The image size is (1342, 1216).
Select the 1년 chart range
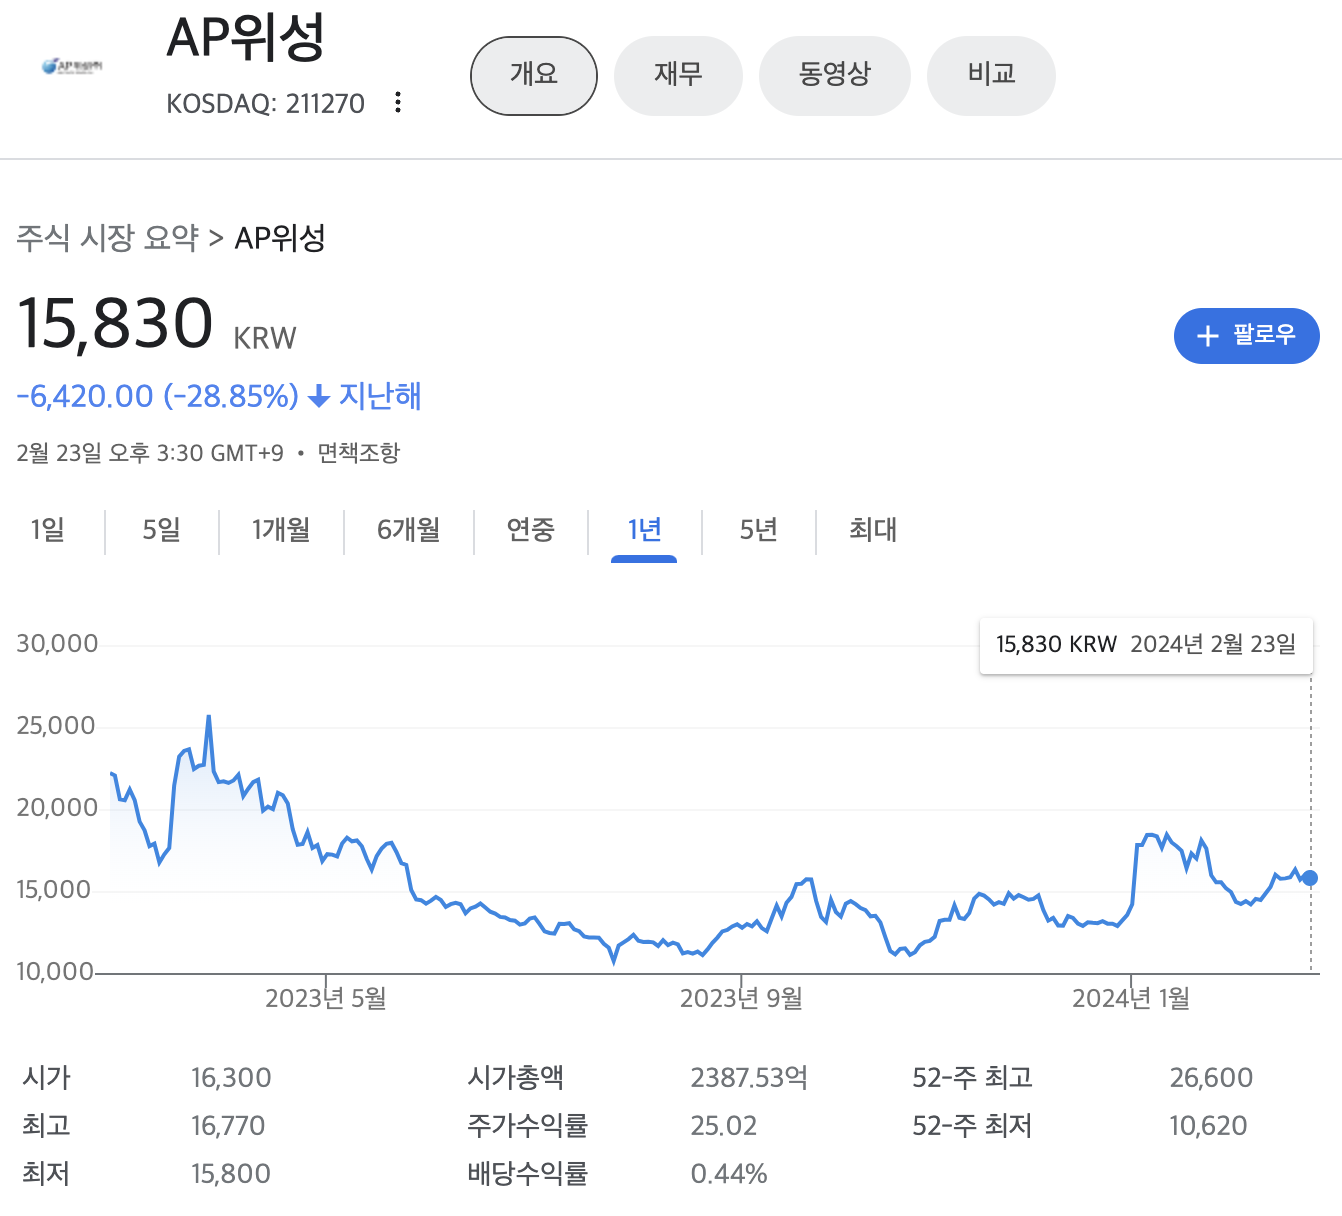pyautogui.click(x=644, y=530)
